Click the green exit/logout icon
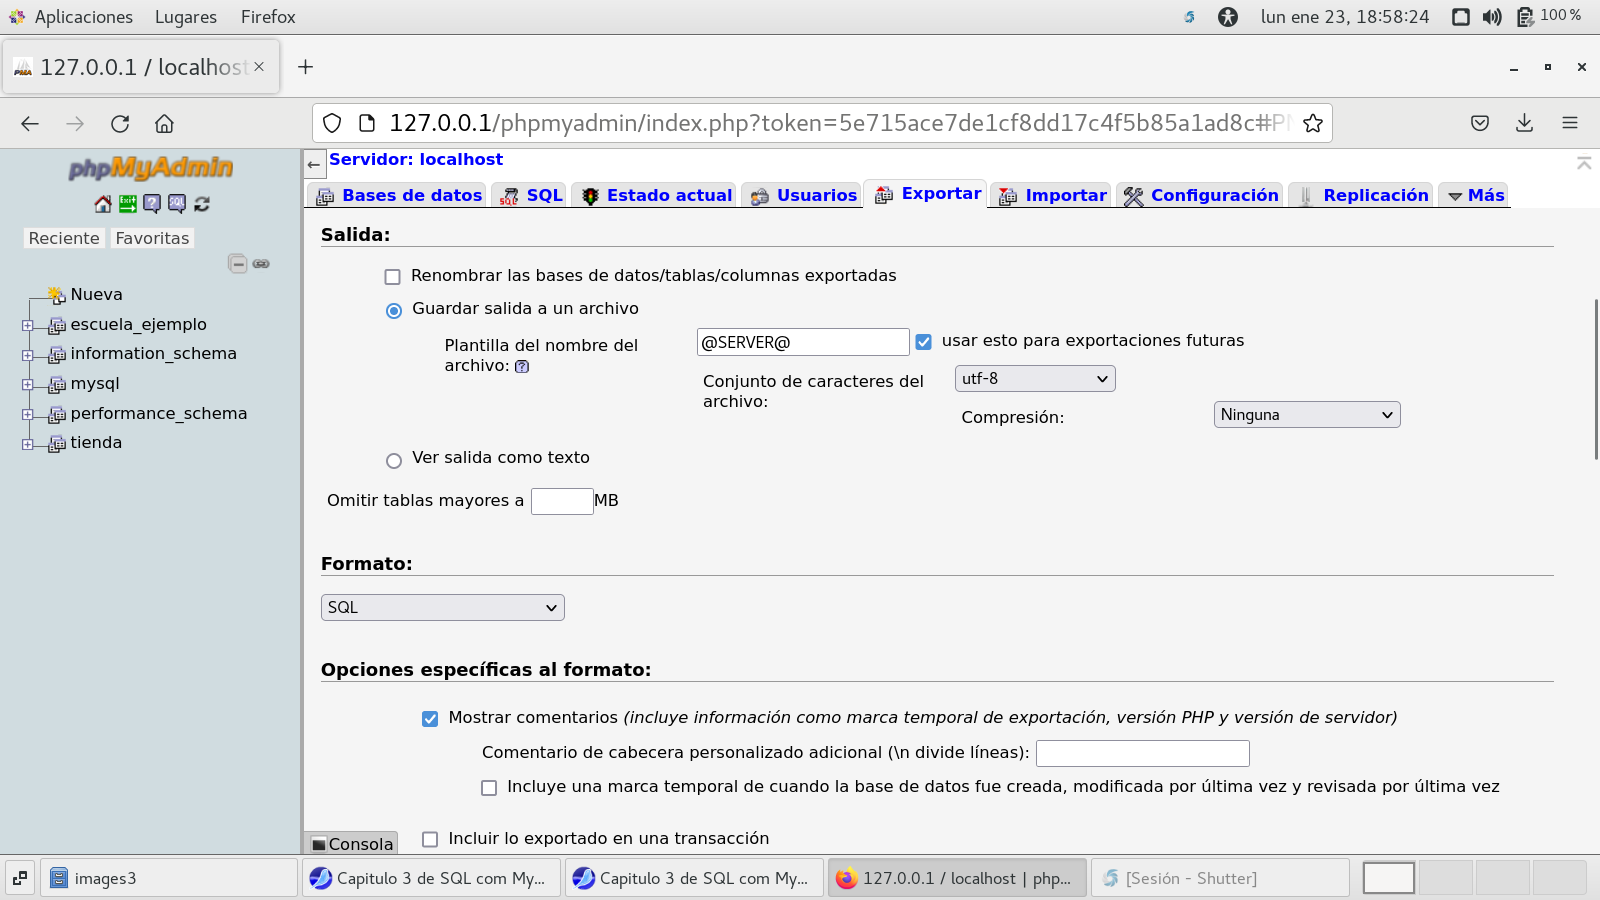Image resolution: width=1600 pixels, height=900 pixels. coord(128,204)
